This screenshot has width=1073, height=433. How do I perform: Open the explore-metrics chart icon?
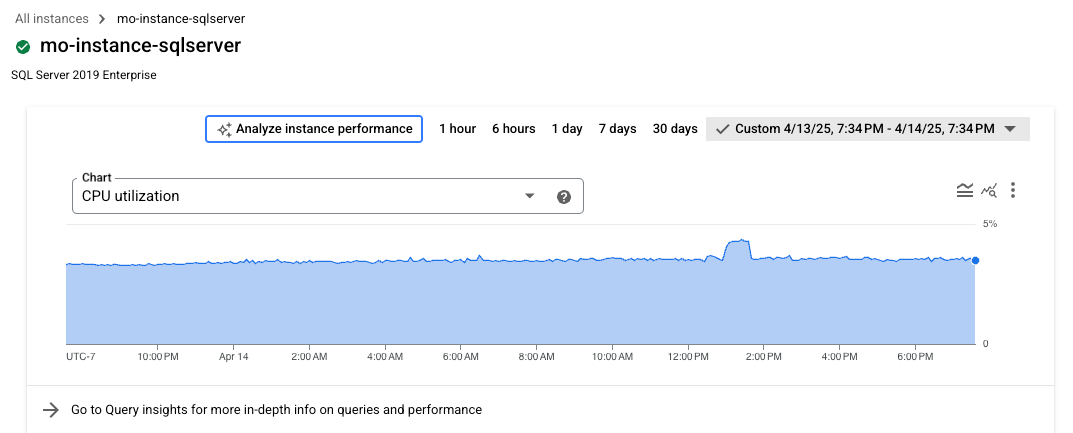click(x=989, y=190)
